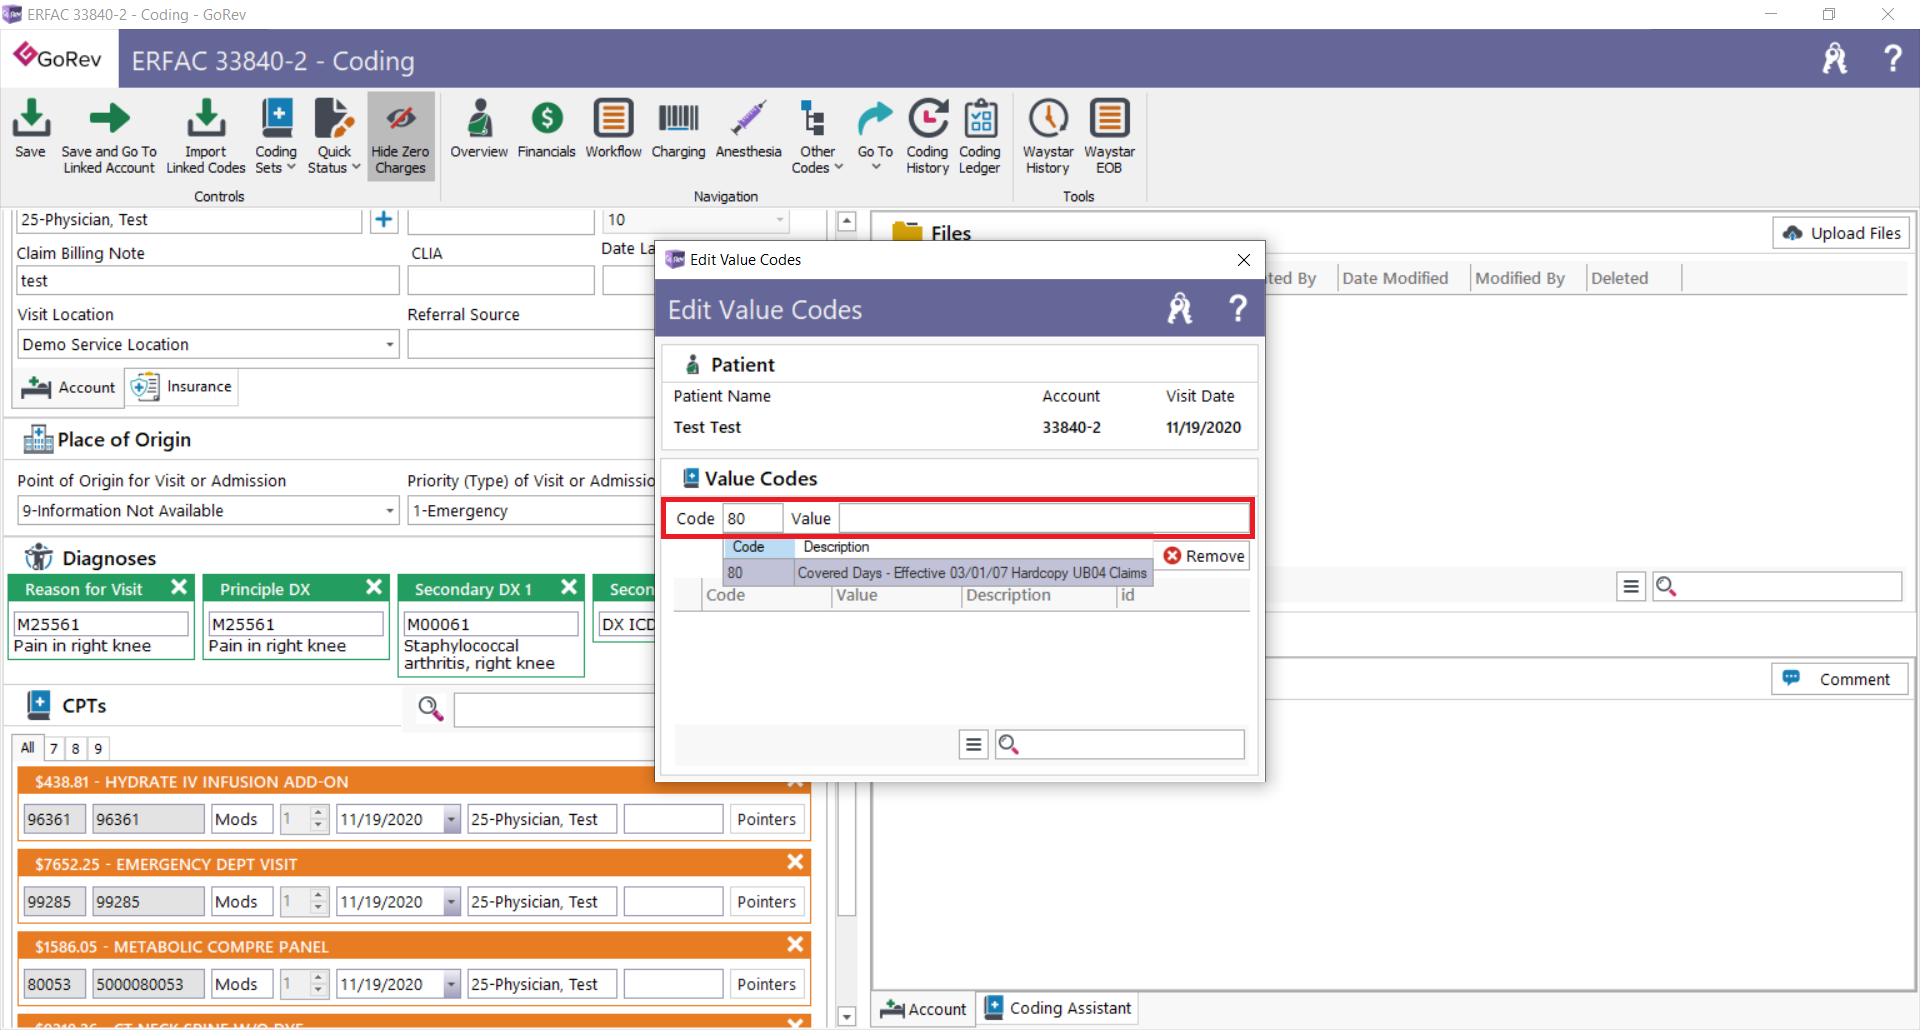The width and height of the screenshot is (1920, 1030).
Task: Click the Remove button in Edit Value Codes
Action: click(1204, 556)
